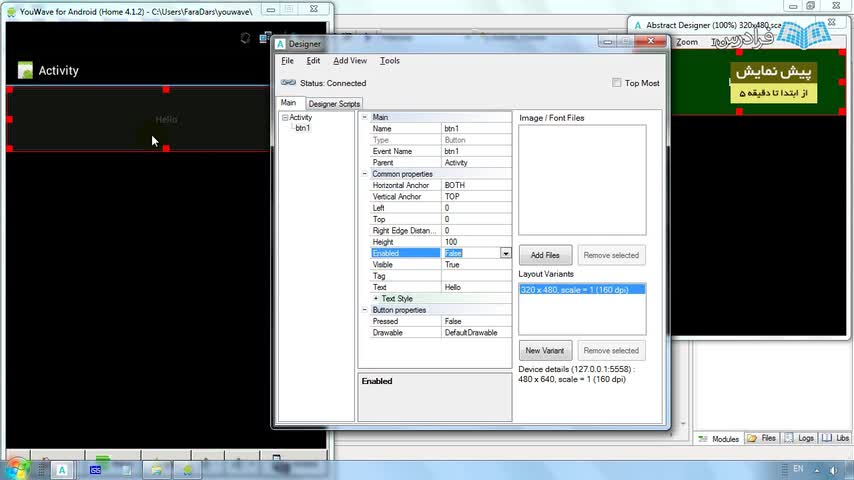The image size is (854, 480).
Task: Open the Windows Start menu
Action: click(16, 469)
